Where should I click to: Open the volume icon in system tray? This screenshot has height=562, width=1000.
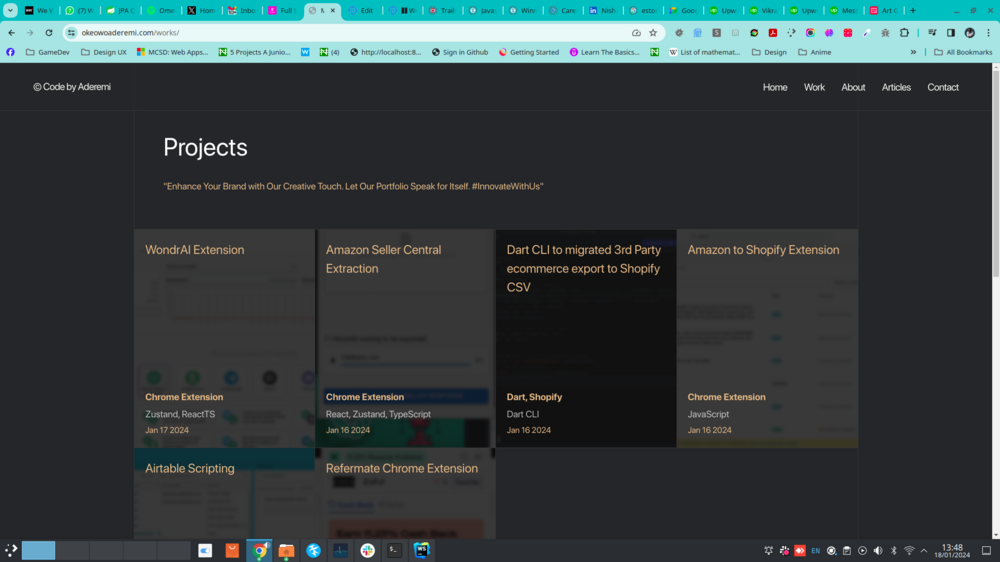click(877, 550)
